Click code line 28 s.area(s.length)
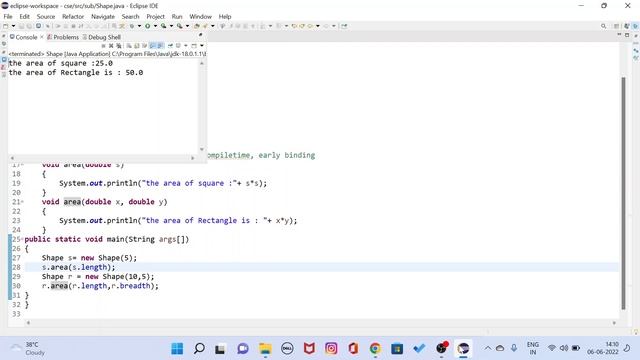 coord(78,267)
